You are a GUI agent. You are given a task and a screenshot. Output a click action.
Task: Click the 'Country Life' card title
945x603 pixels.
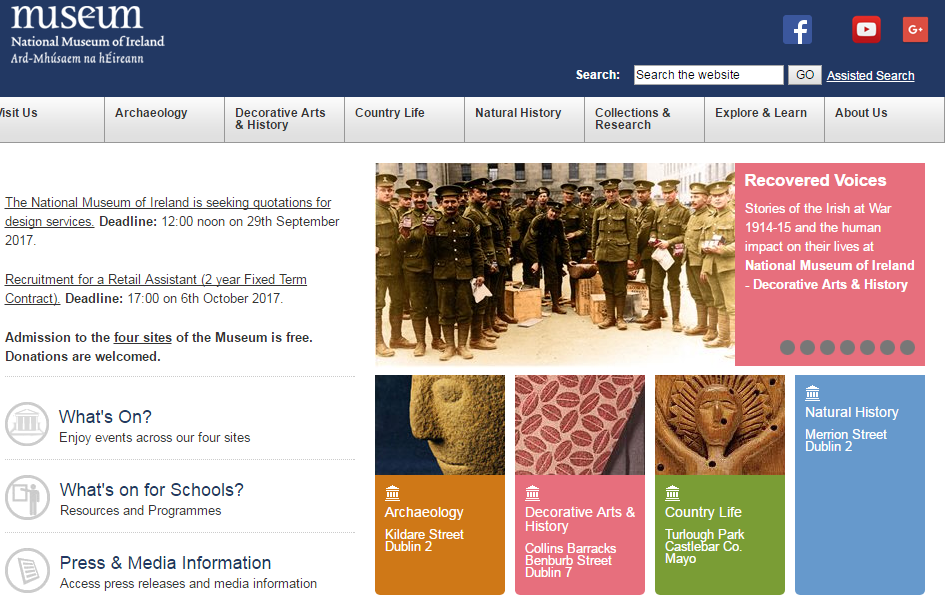pyautogui.click(x=703, y=512)
